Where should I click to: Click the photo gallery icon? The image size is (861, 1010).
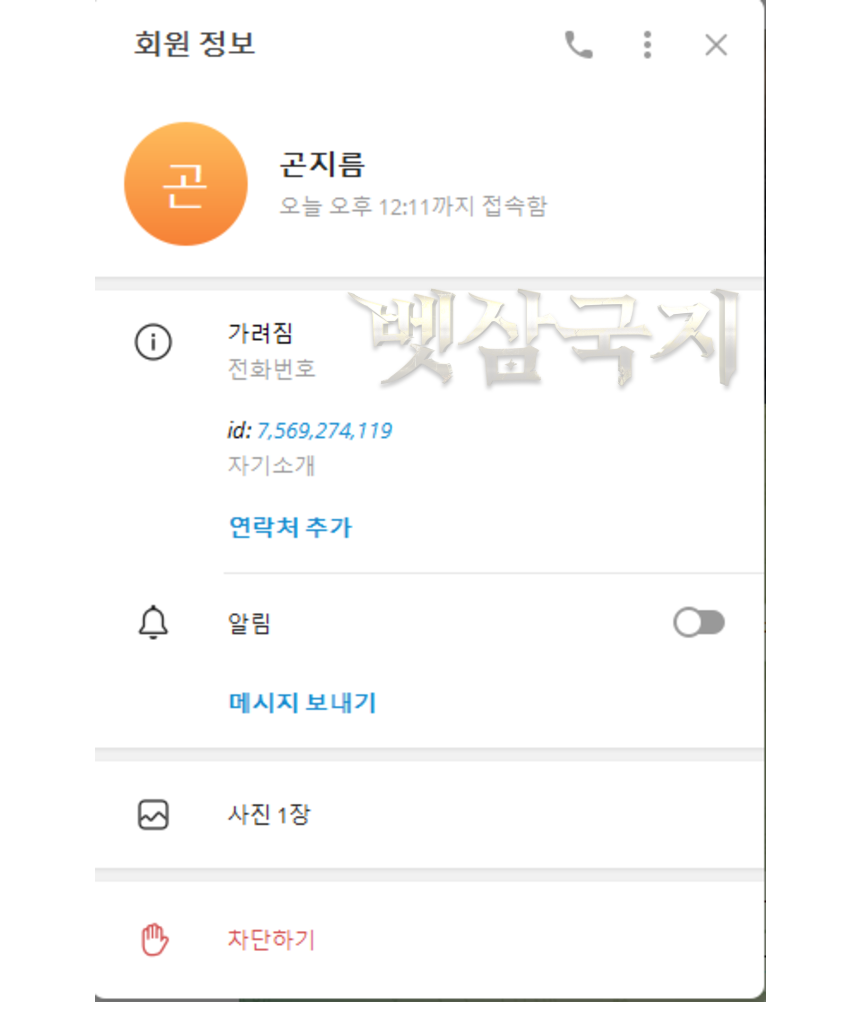click(153, 815)
